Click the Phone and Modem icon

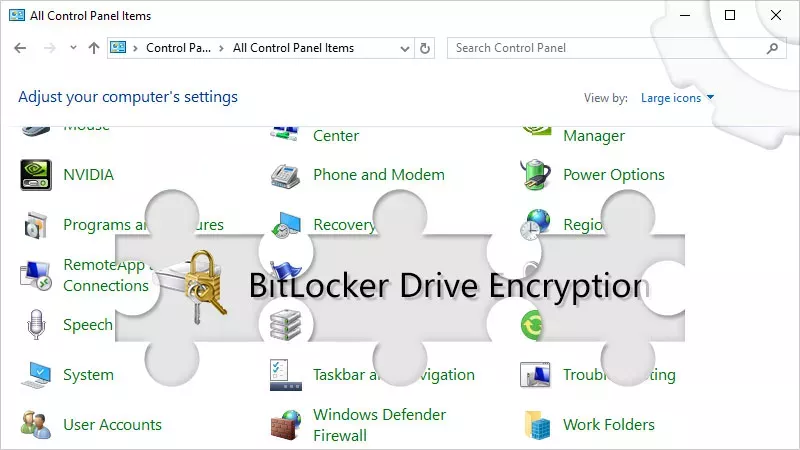click(286, 176)
